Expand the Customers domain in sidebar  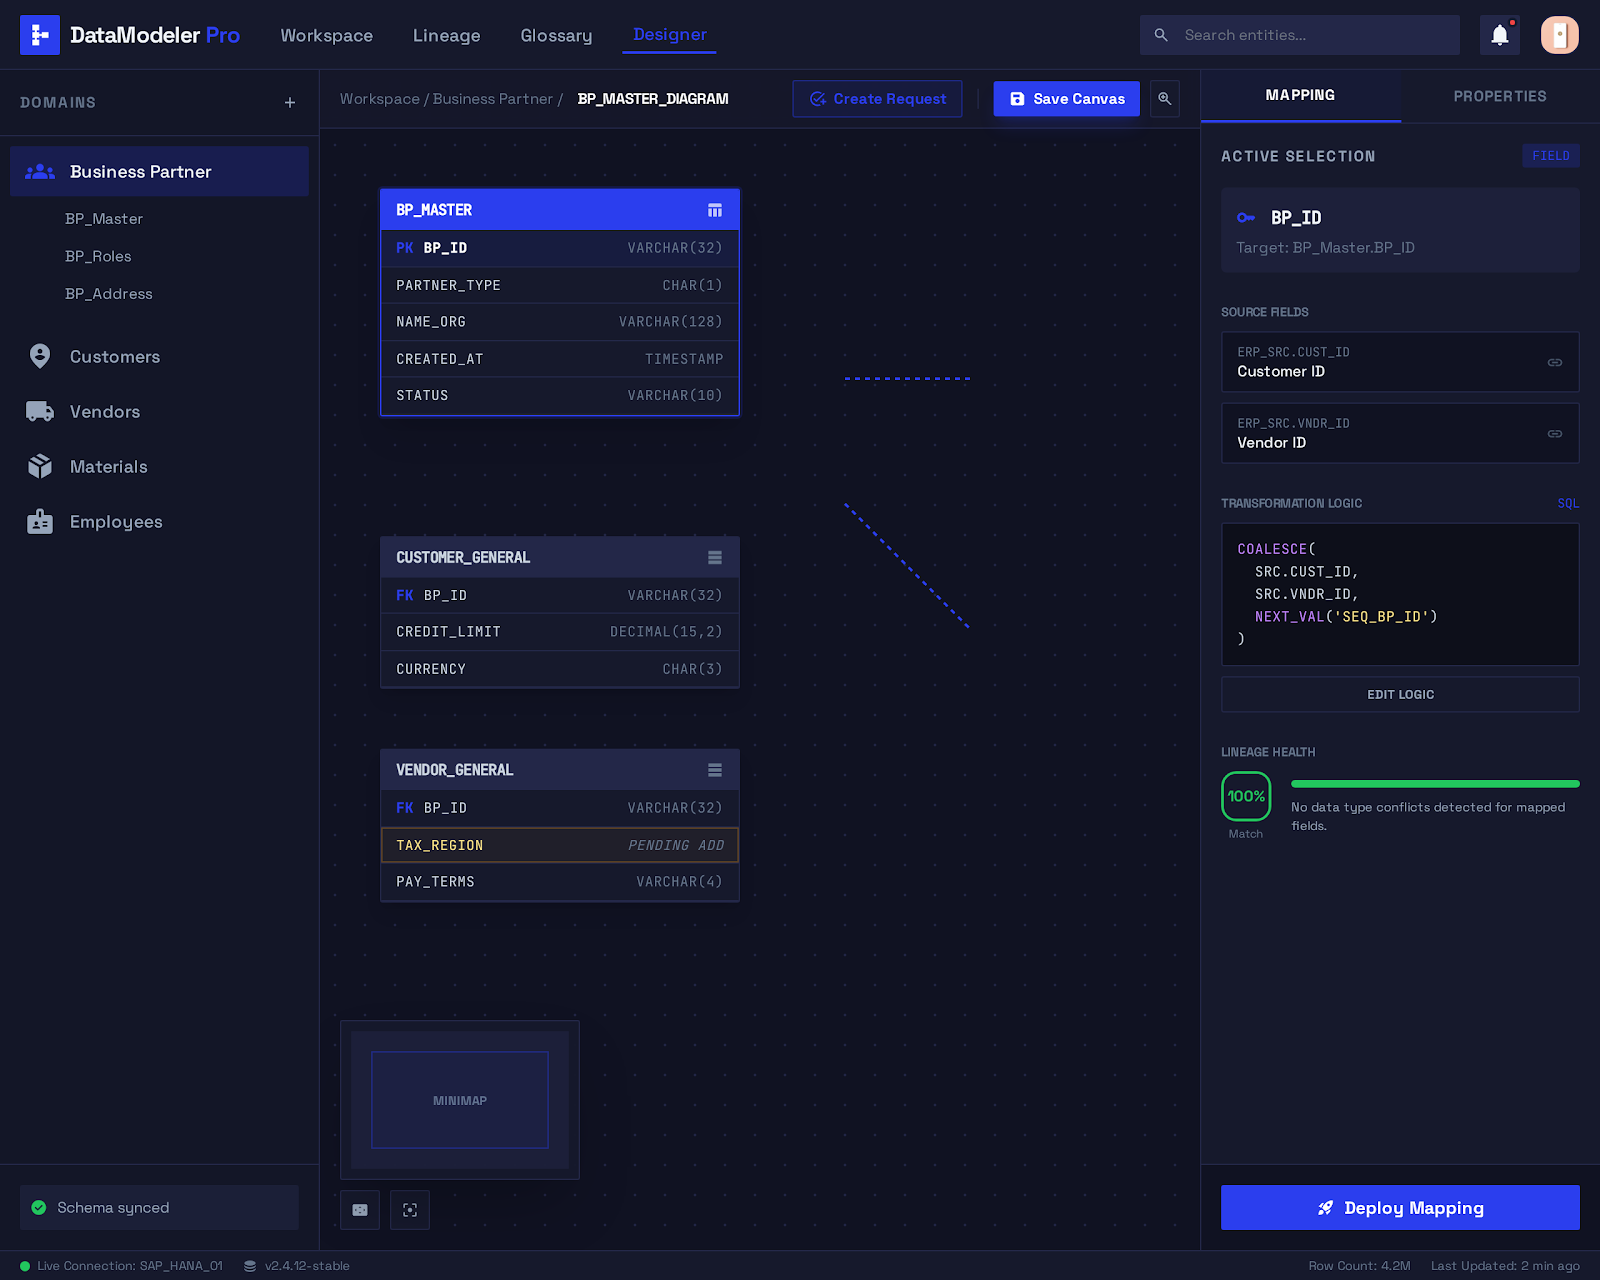tap(114, 357)
